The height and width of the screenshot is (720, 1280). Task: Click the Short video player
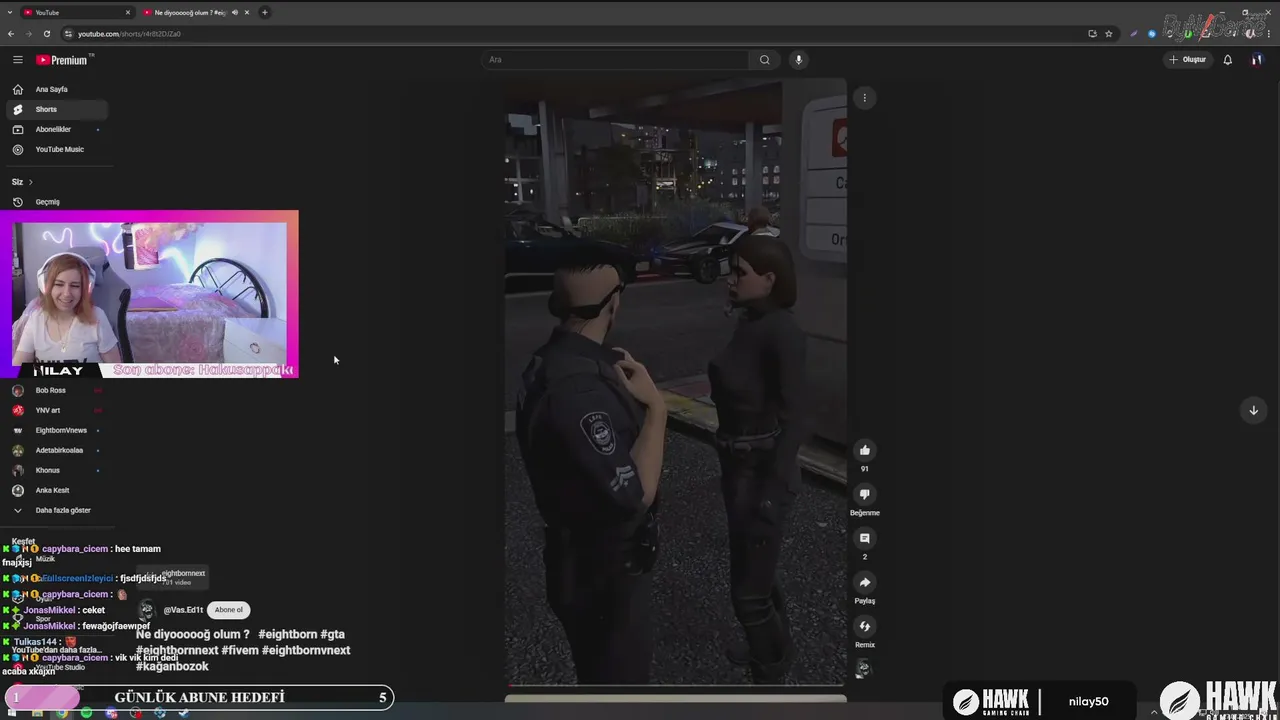675,380
